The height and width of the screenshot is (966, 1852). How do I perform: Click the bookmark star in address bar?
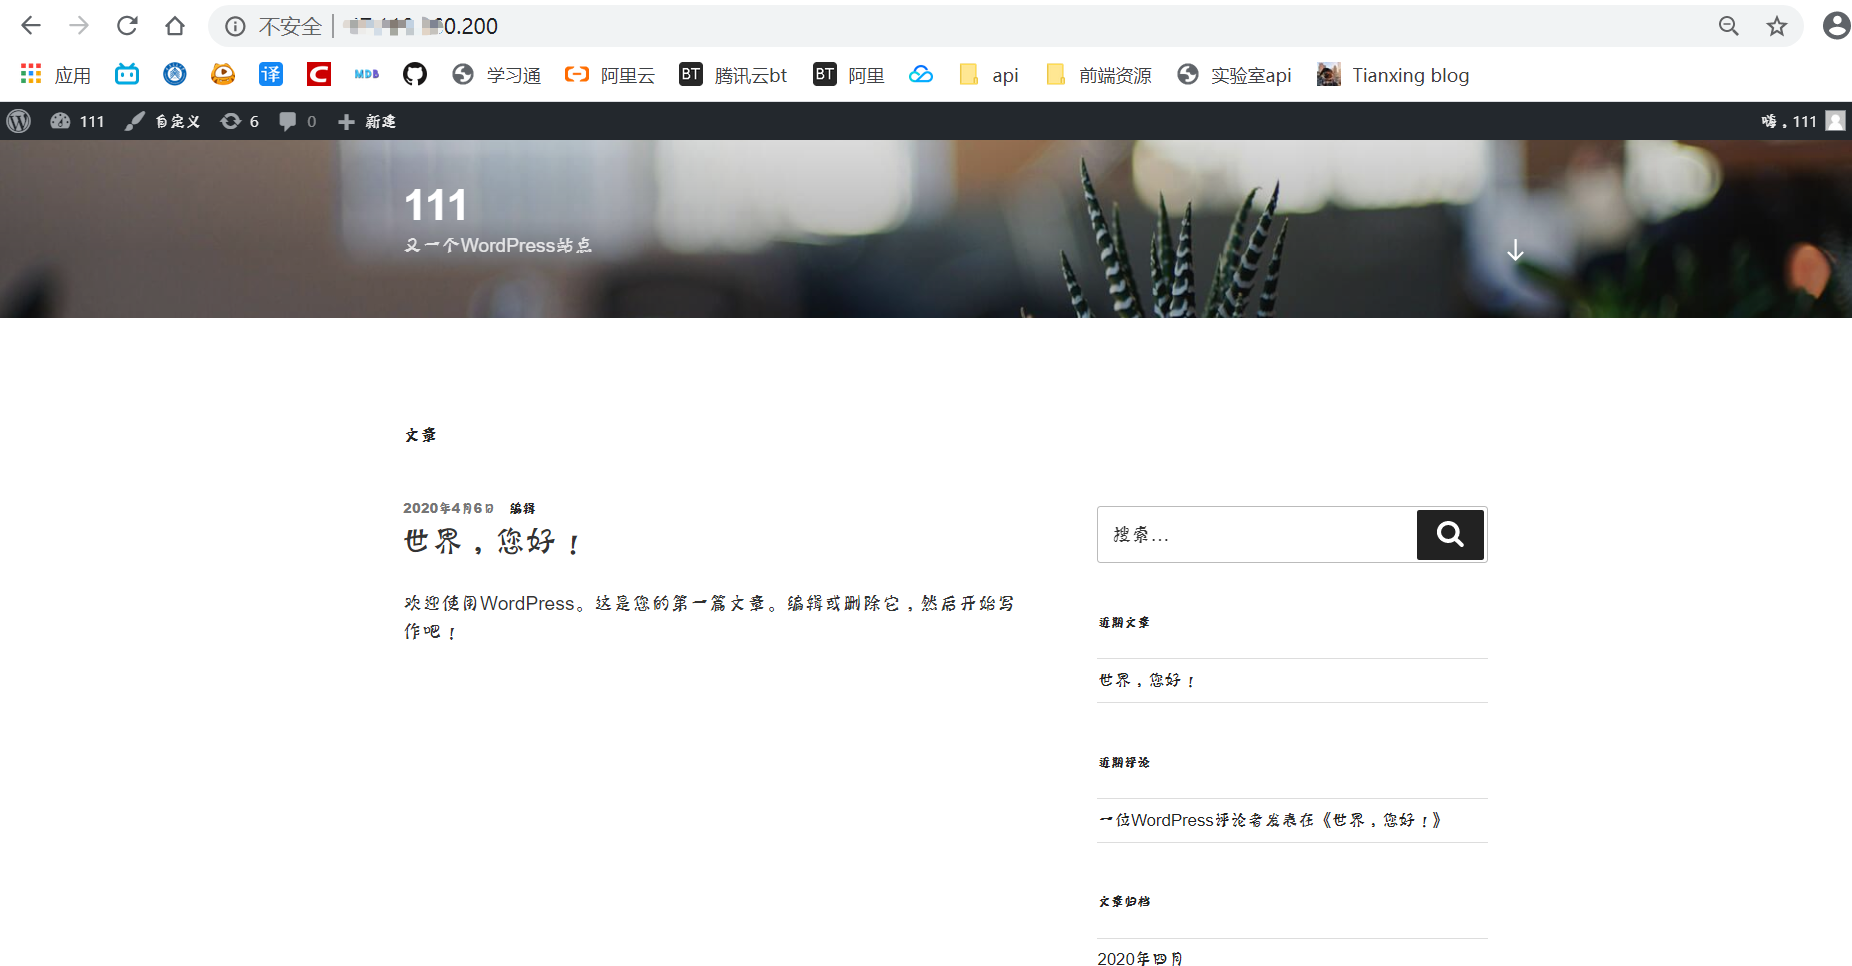1777,26
